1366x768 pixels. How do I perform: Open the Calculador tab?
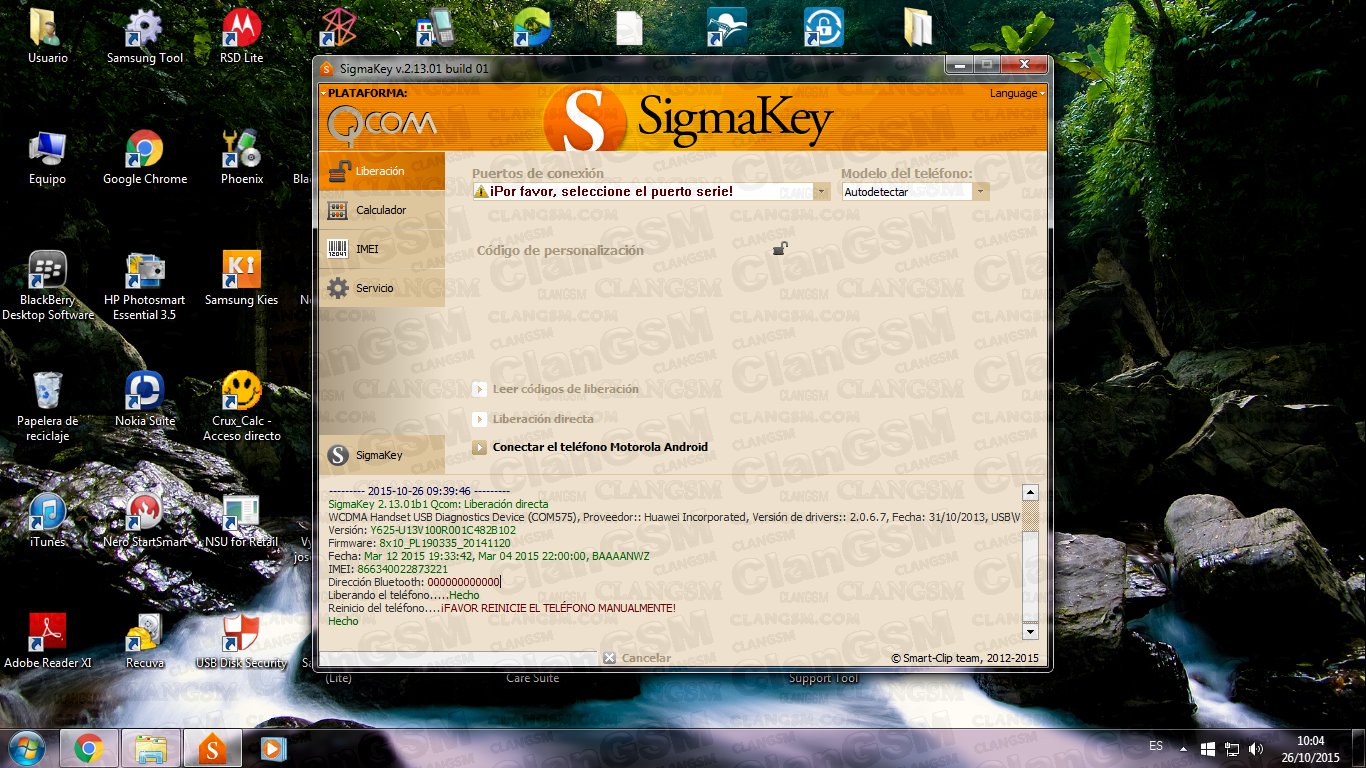pos(382,210)
